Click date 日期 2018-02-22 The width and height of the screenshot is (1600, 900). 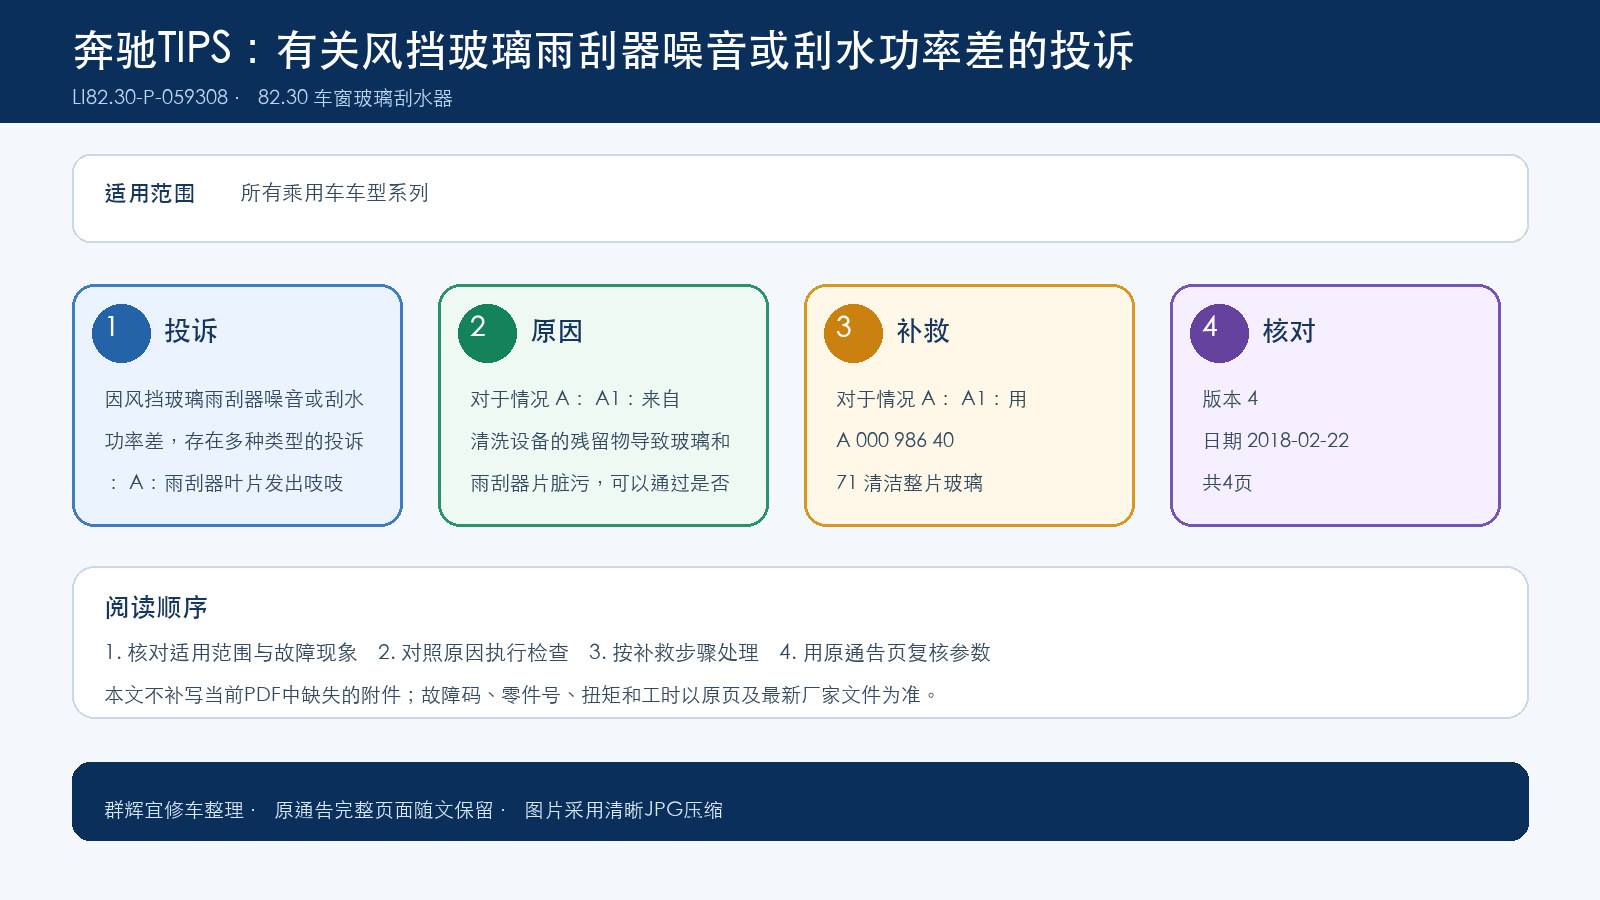[x=1275, y=441]
